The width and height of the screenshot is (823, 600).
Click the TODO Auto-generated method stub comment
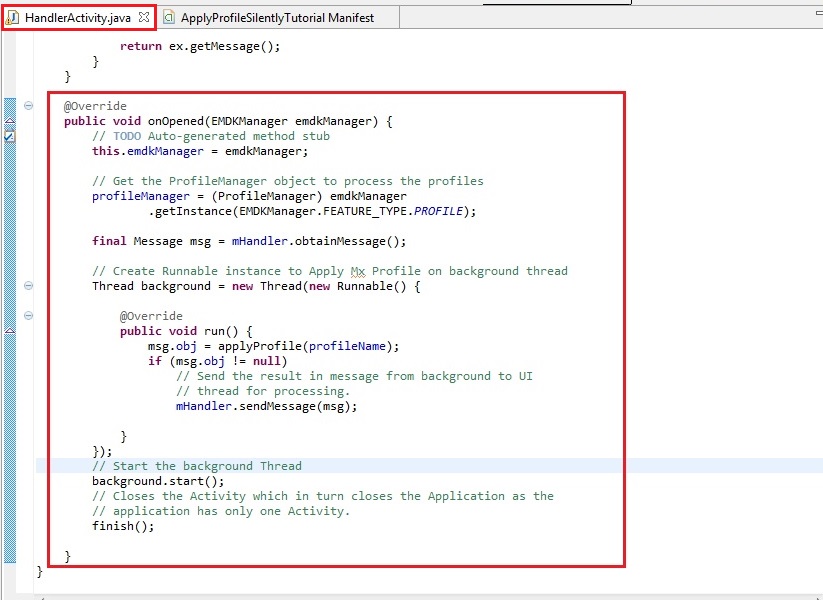click(220, 136)
